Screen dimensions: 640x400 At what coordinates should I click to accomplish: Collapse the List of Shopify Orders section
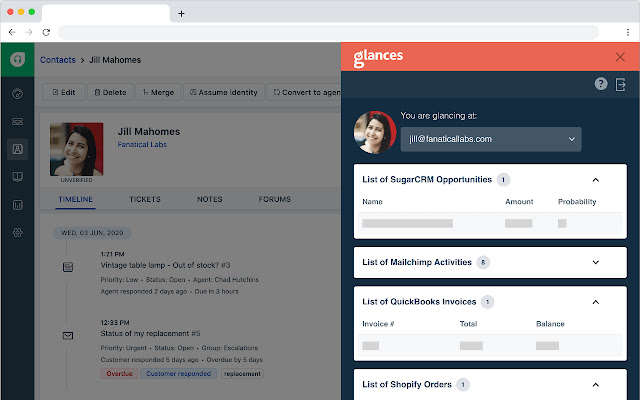pos(596,384)
